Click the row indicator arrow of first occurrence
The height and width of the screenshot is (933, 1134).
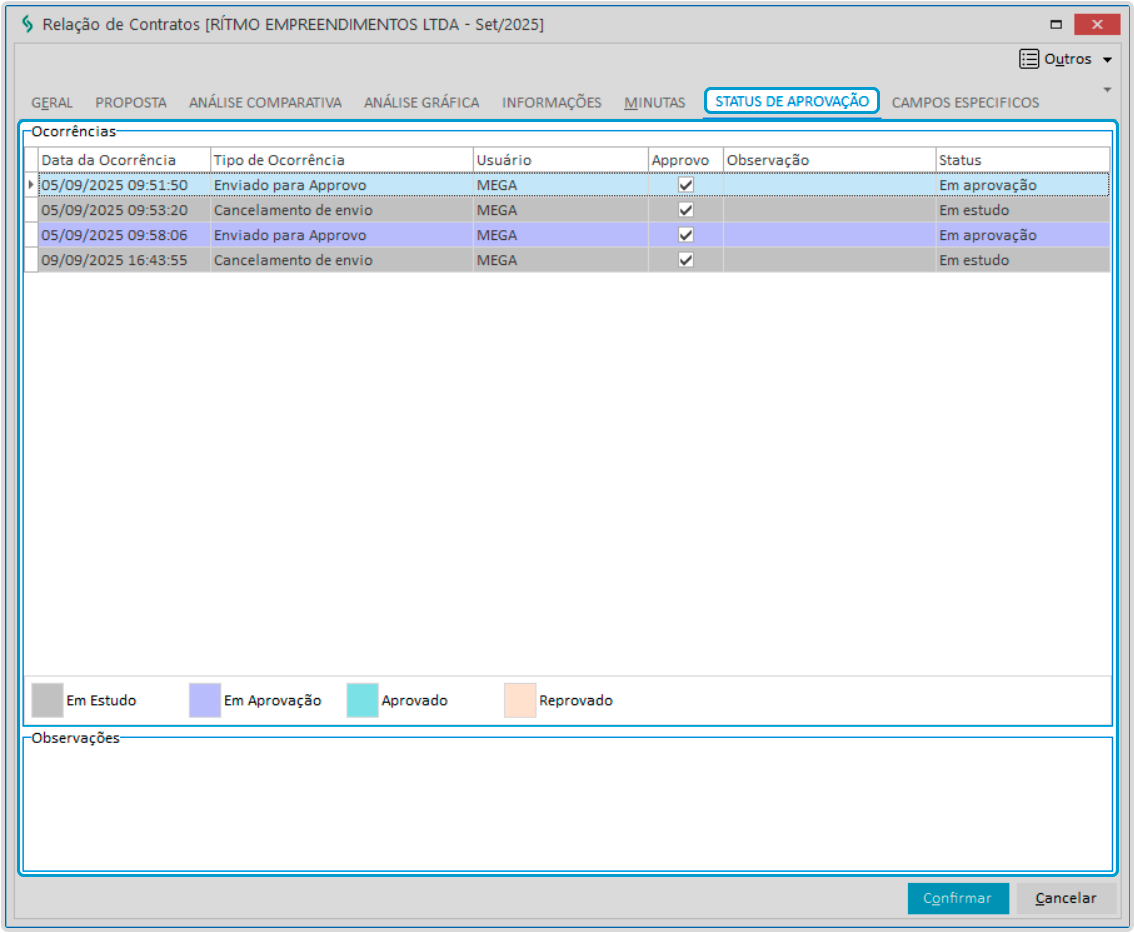(x=30, y=185)
